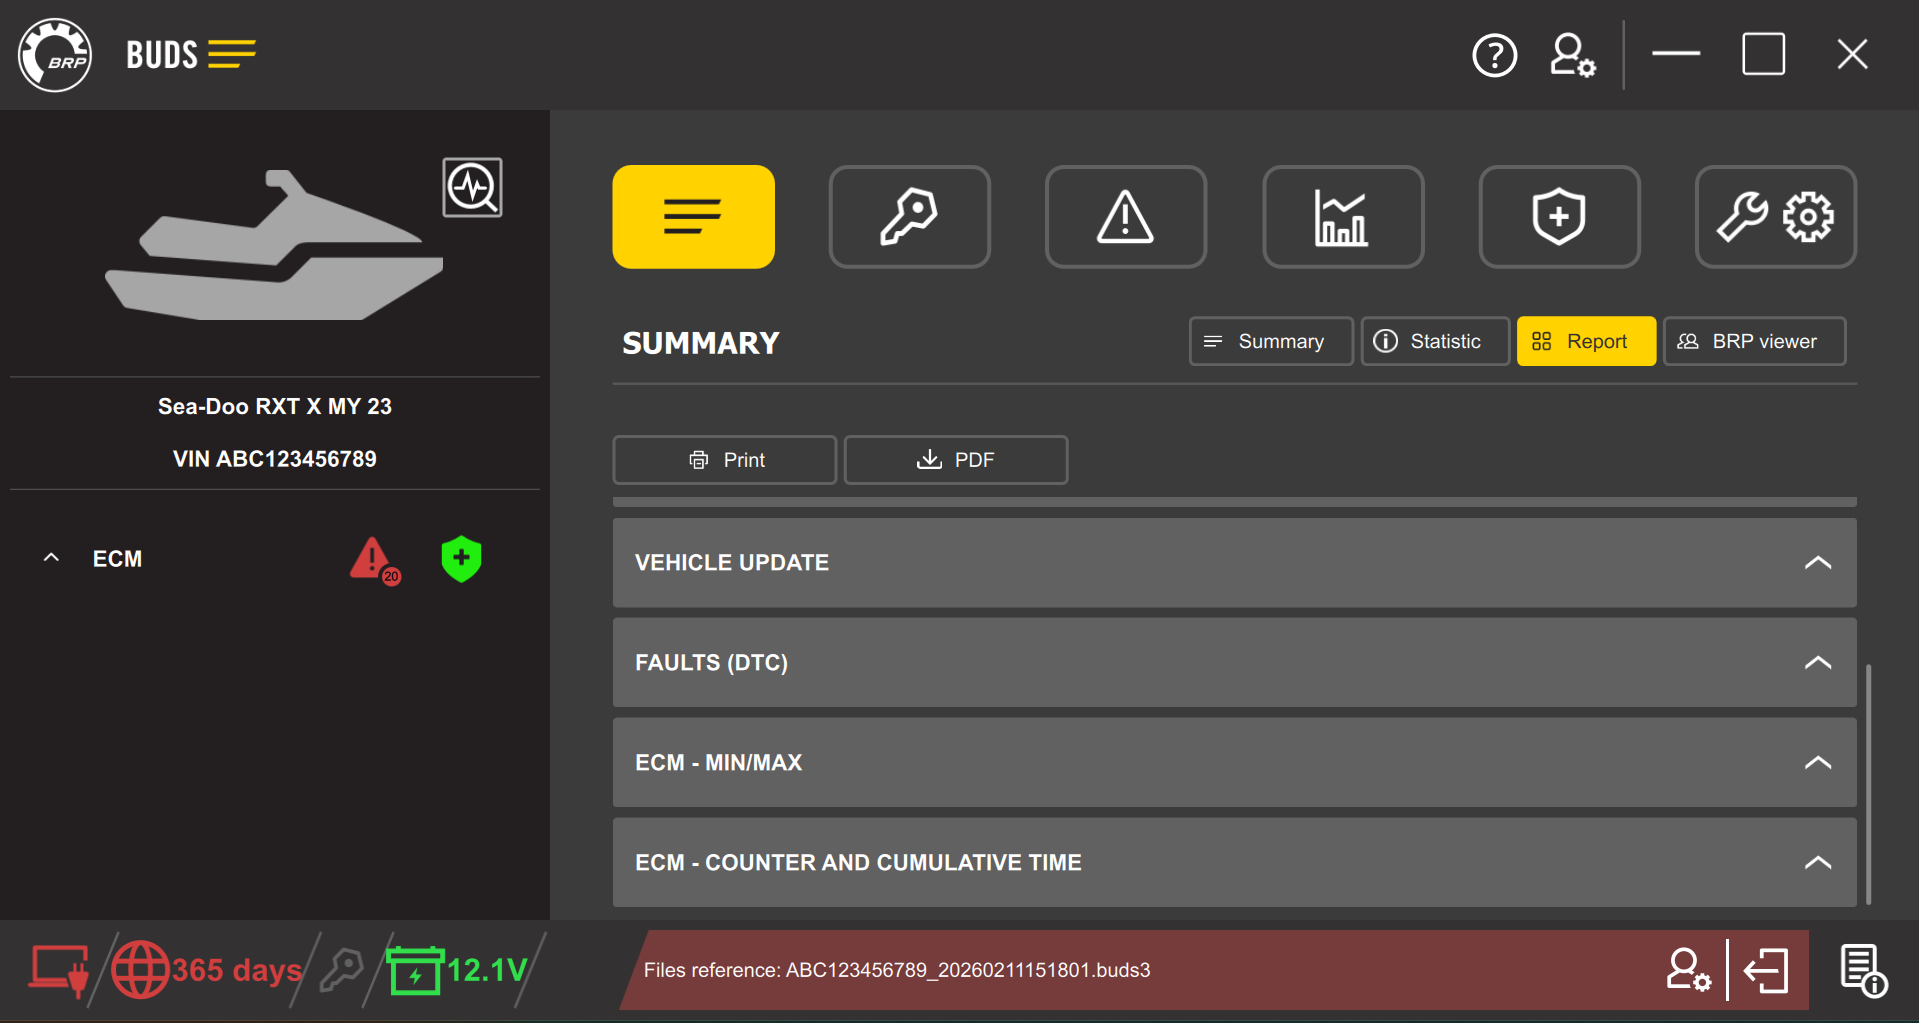The width and height of the screenshot is (1919, 1023).
Task: Open the measurements chart icon page
Action: point(1342,217)
